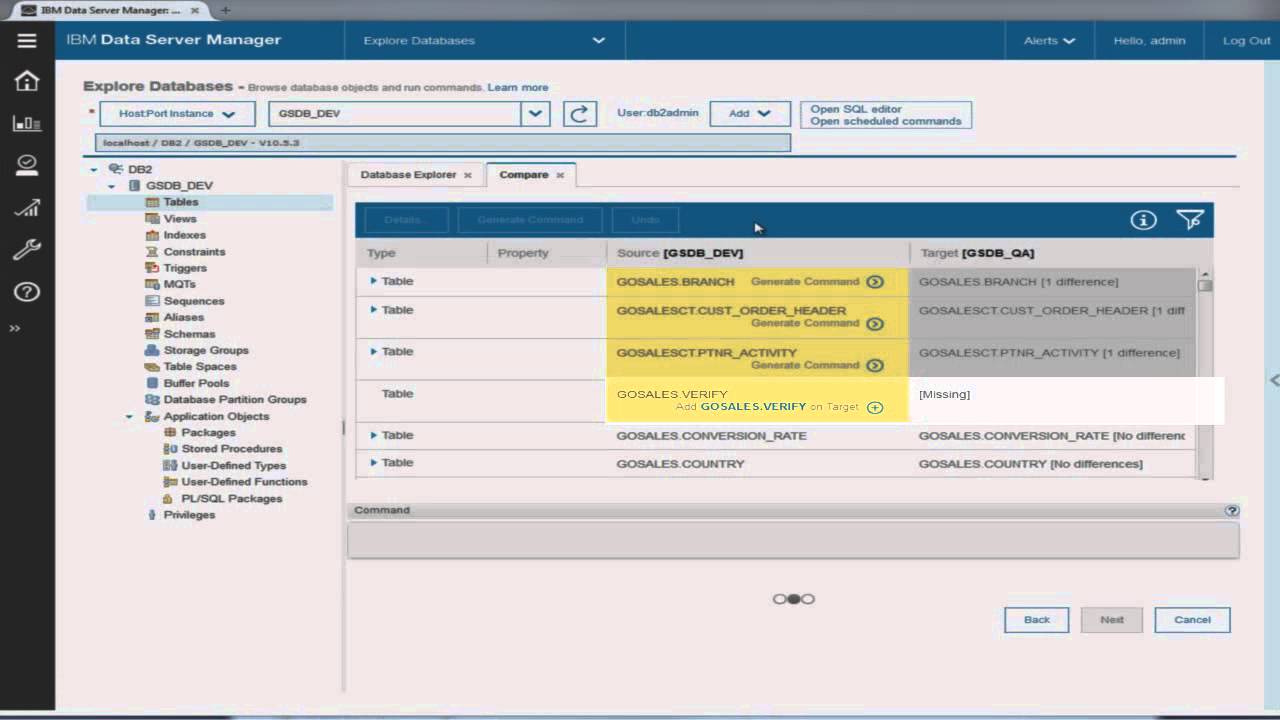Select MQTs in the tree
1280x720 pixels.
click(x=179, y=285)
